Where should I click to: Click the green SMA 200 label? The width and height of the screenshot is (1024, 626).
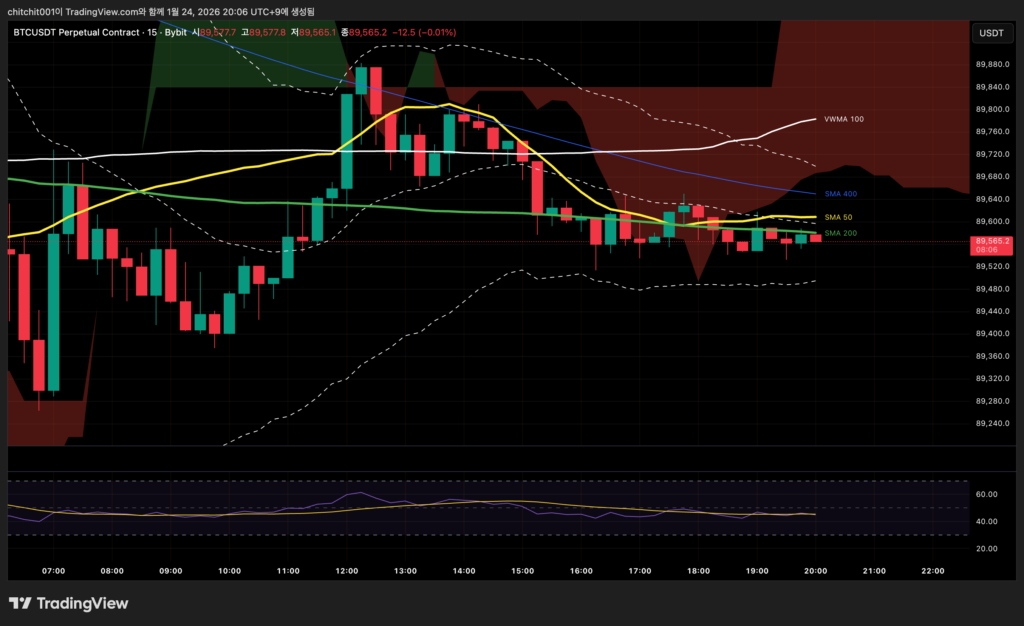[841, 234]
